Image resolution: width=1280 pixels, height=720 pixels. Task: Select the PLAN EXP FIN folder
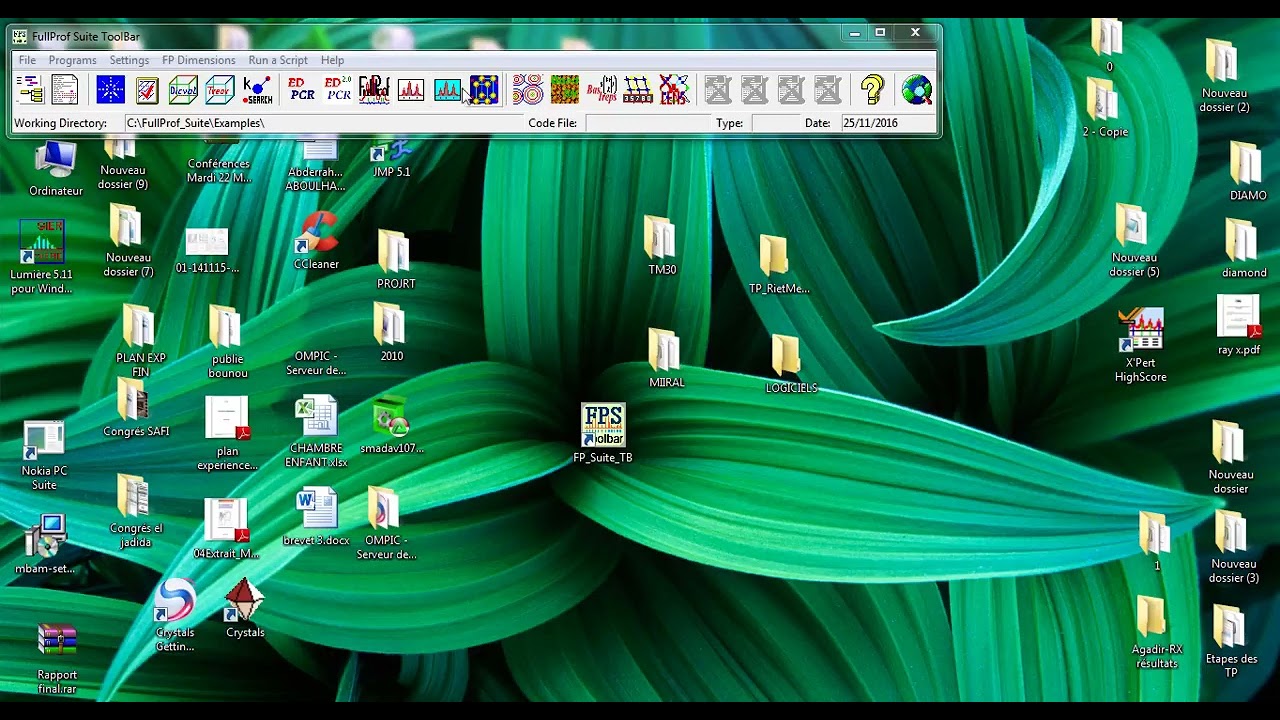click(x=140, y=341)
